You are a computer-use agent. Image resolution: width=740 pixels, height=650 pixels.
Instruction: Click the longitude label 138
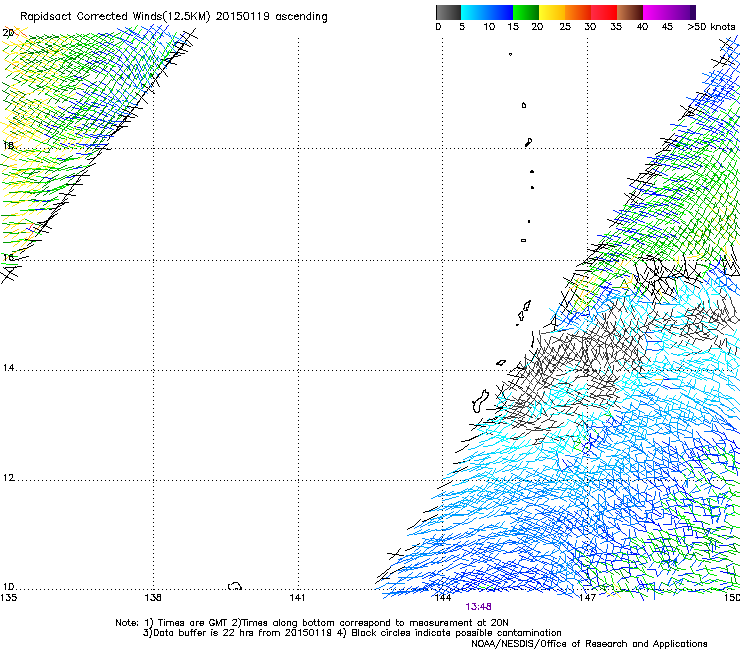[153, 598]
